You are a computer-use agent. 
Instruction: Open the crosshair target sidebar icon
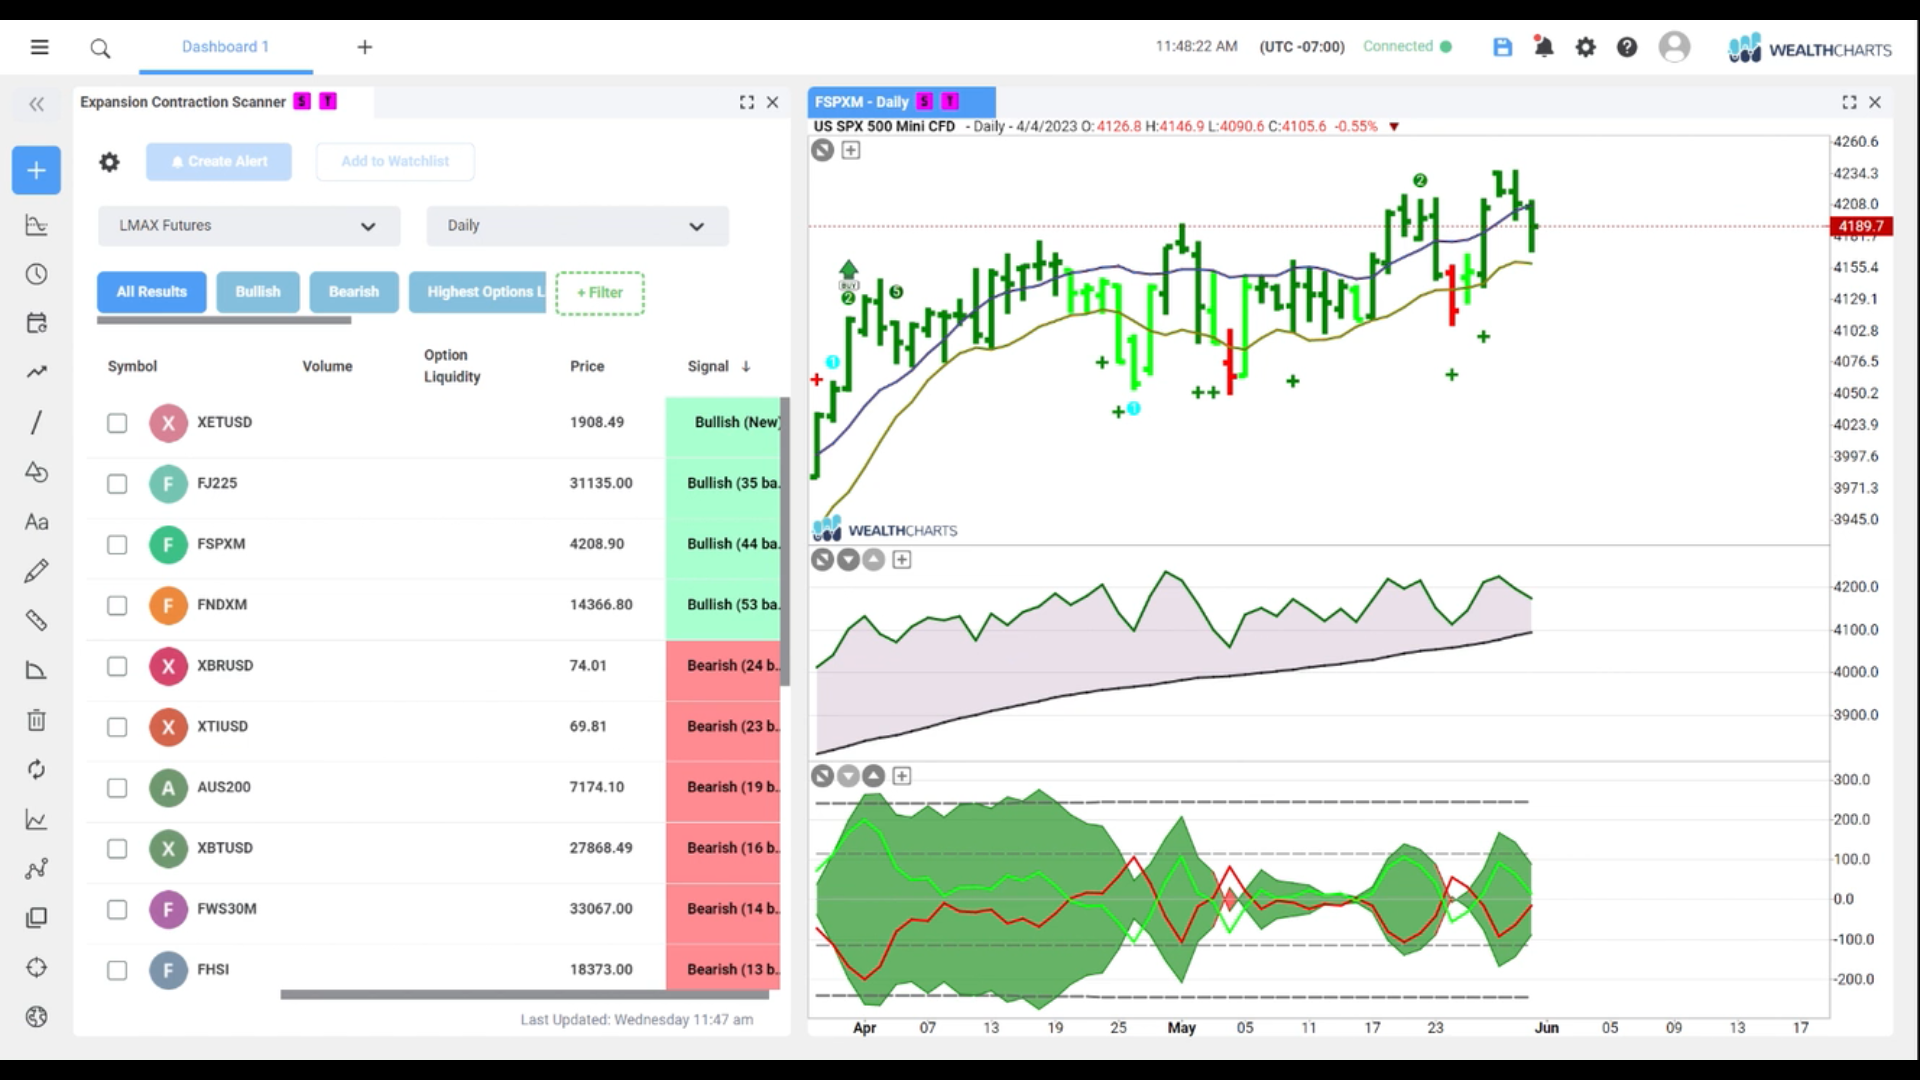(x=36, y=968)
